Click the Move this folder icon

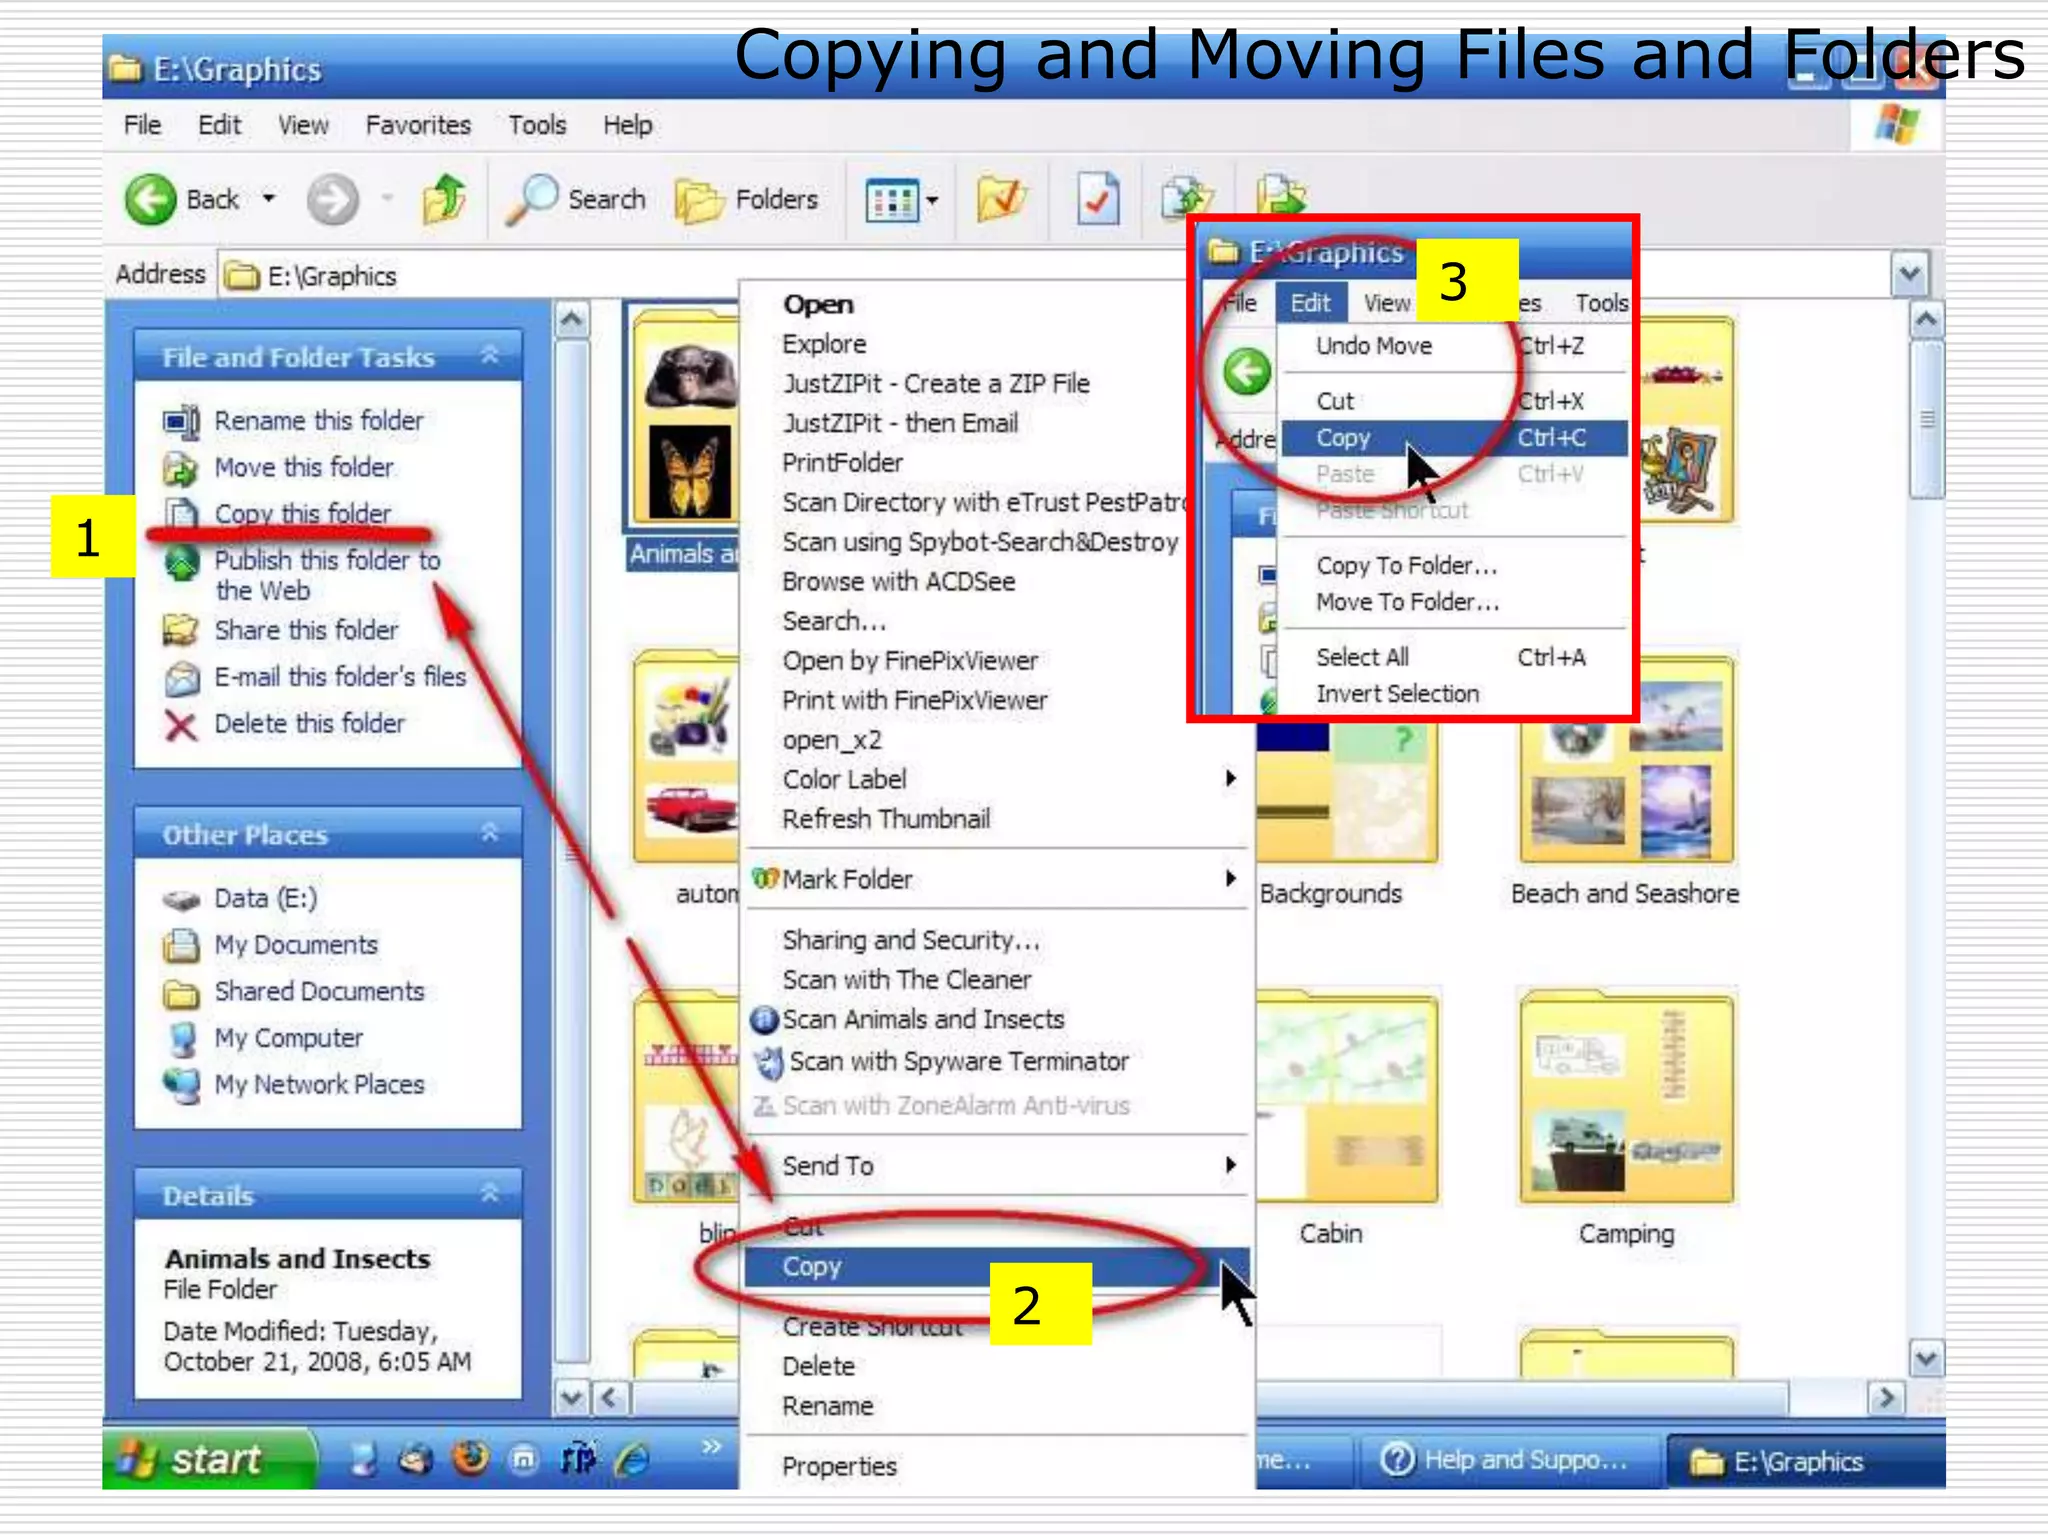[x=181, y=468]
